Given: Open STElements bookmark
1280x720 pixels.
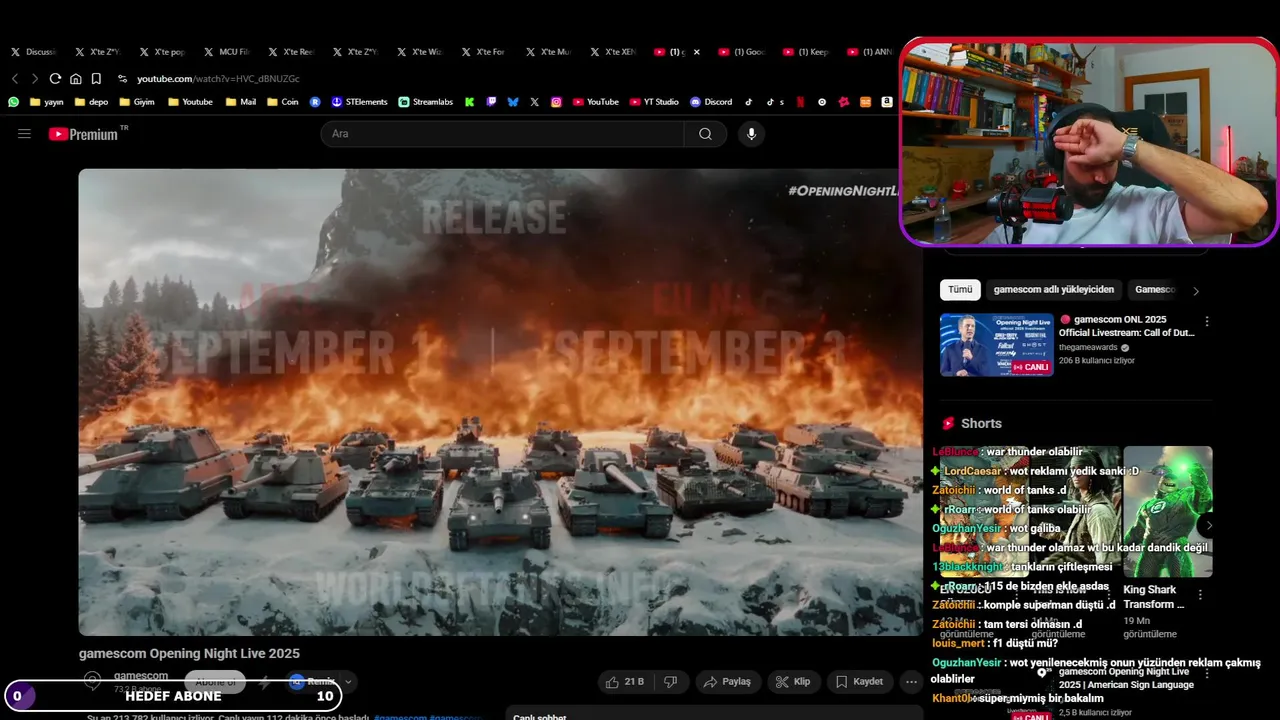Looking at the screenshot, I should (359, 102).
